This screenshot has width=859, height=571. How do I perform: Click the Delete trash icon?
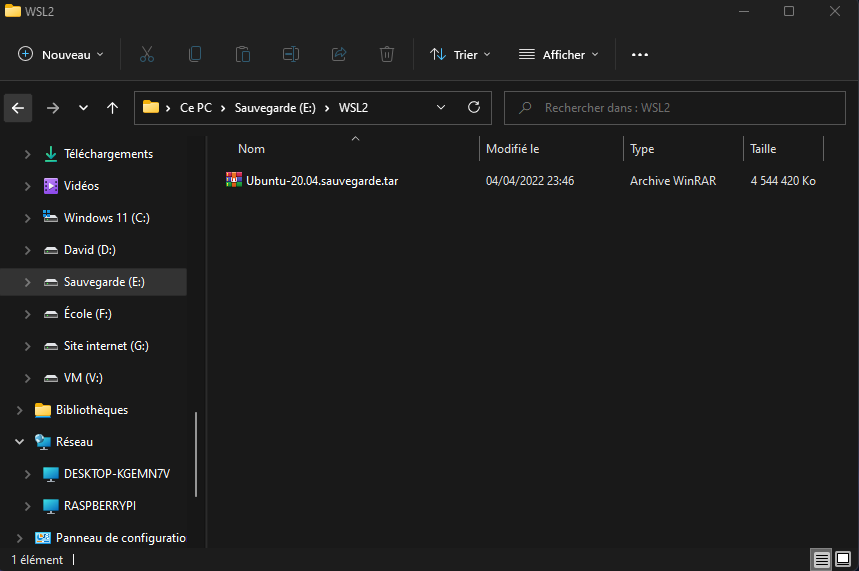pyautogui.click(x=387, y=54)
